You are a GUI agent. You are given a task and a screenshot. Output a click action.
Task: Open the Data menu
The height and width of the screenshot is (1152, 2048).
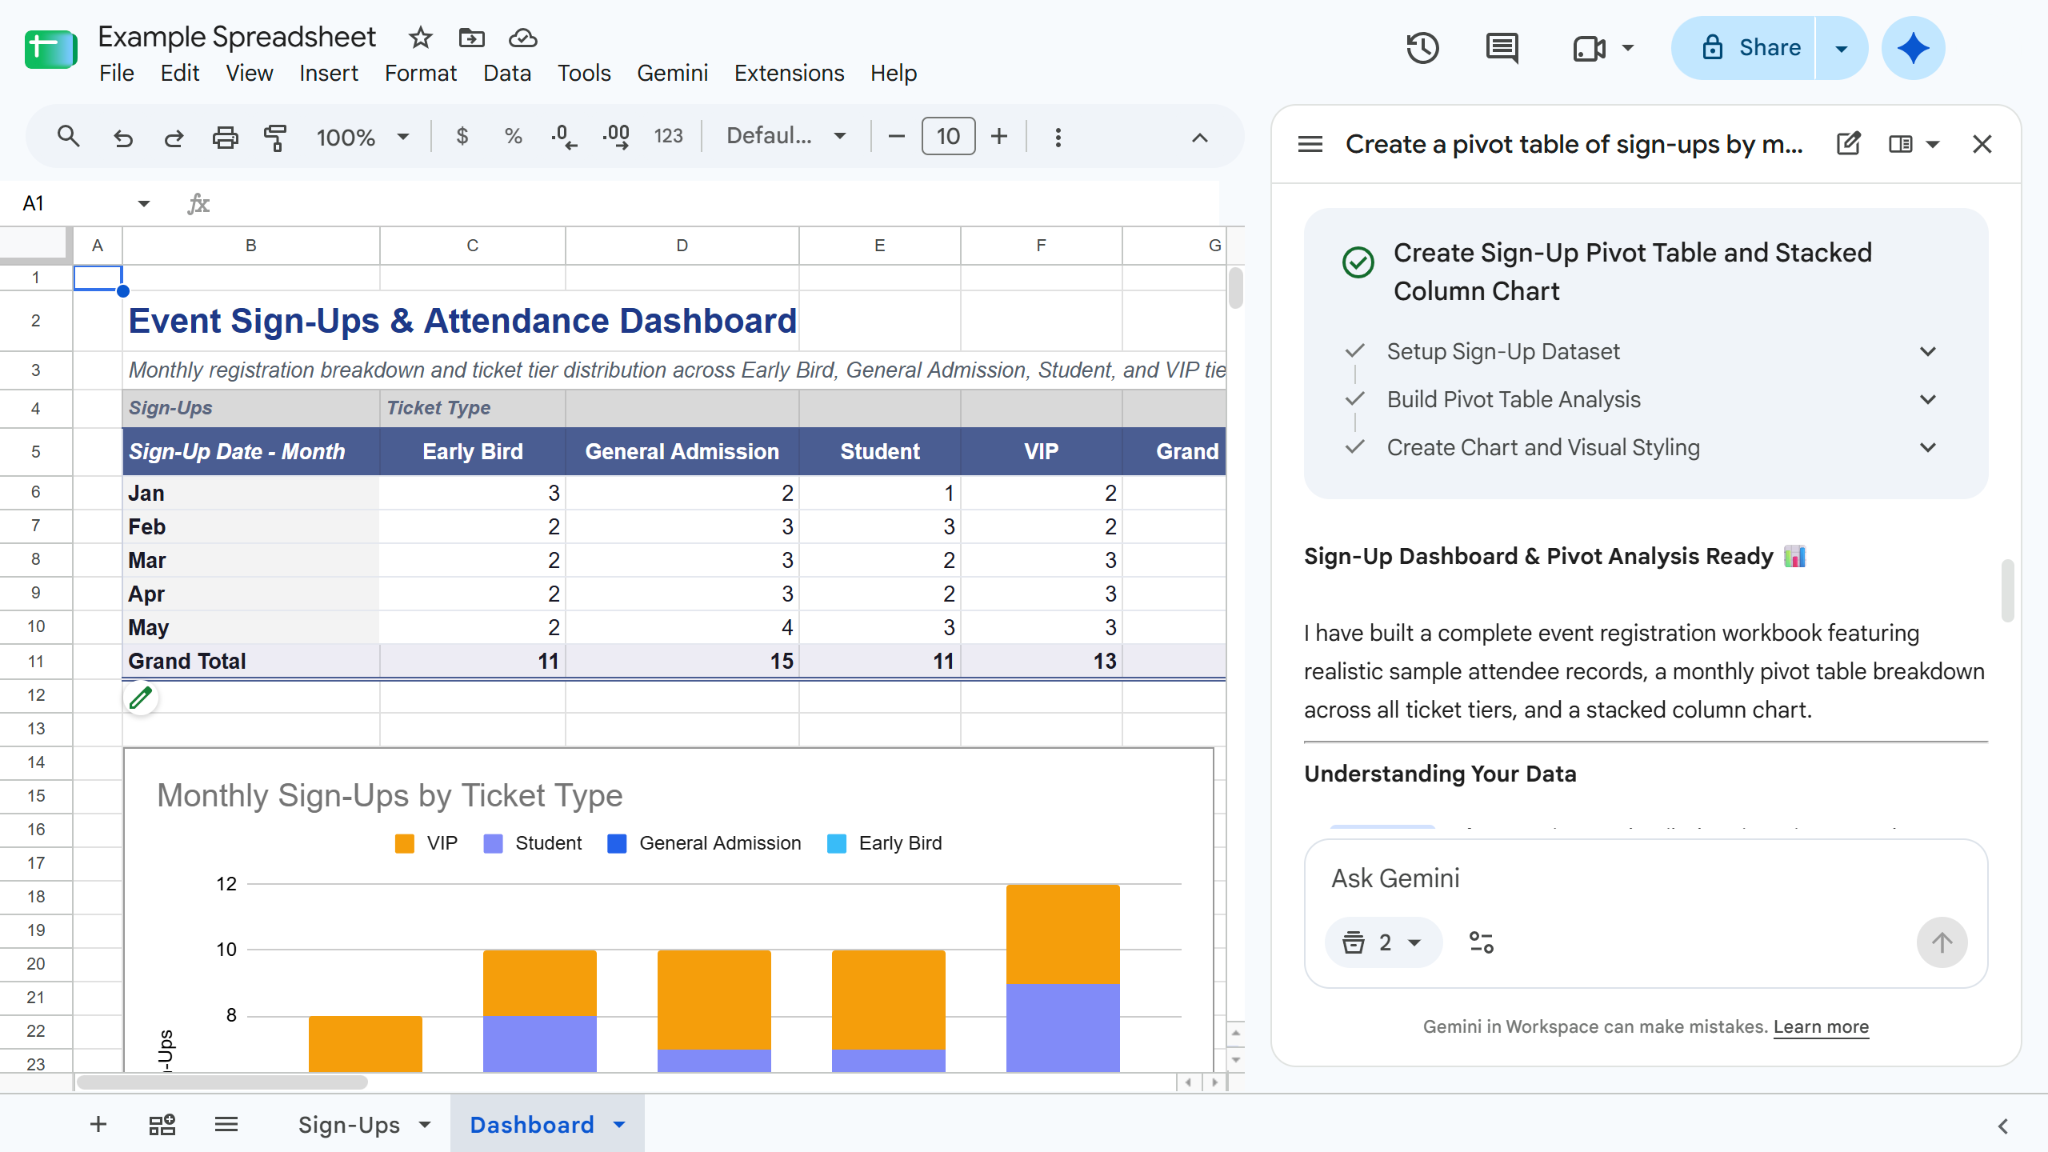pos(507,73)
